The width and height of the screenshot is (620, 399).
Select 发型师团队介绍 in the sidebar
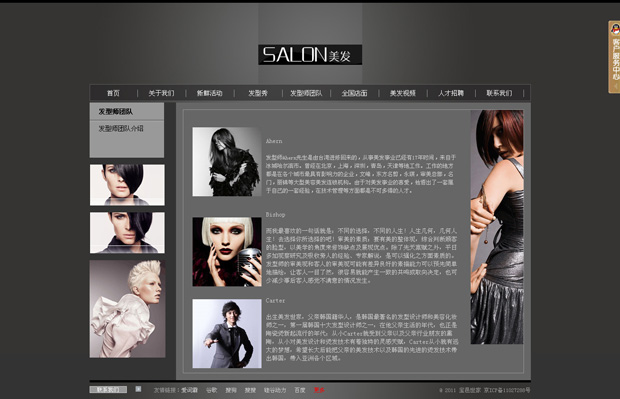point(121,129)
